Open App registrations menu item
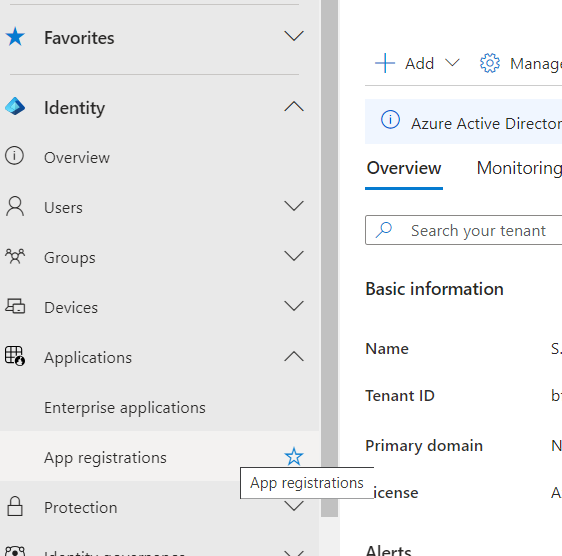The width and height of the screenshot is (562, 556). point(105,458)
